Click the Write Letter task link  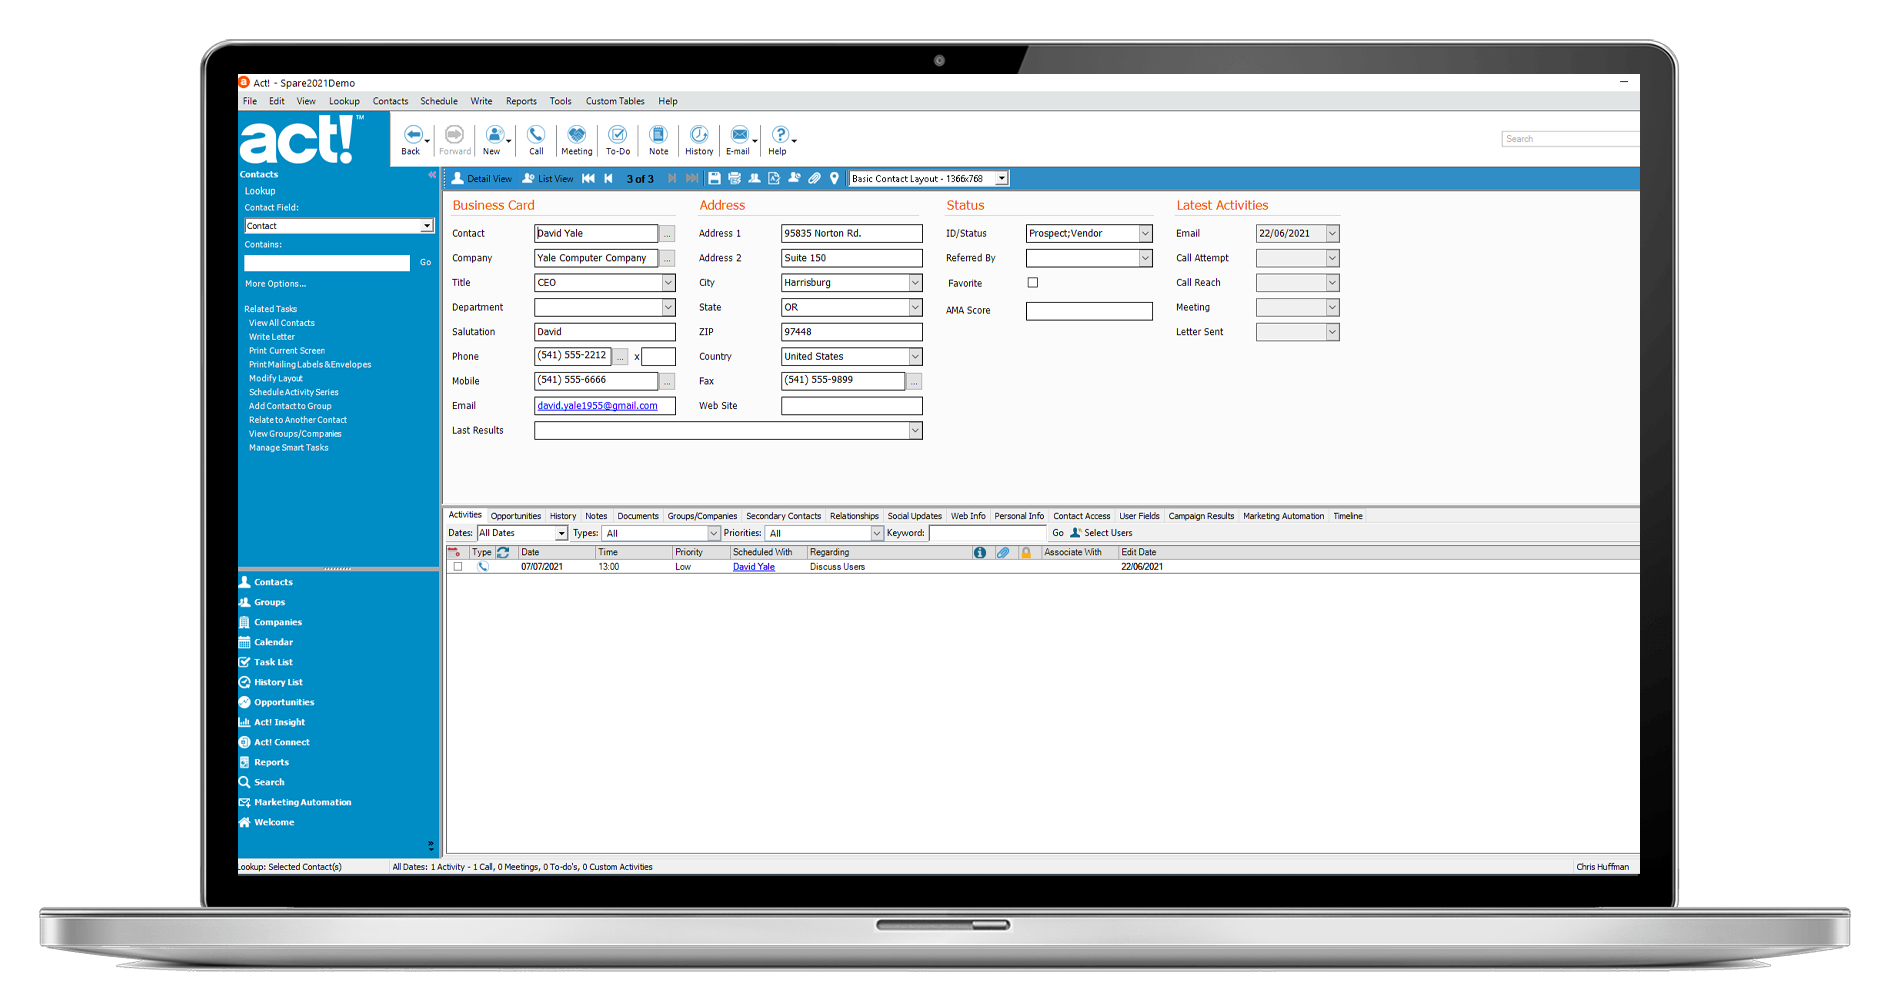pos(272,337)
